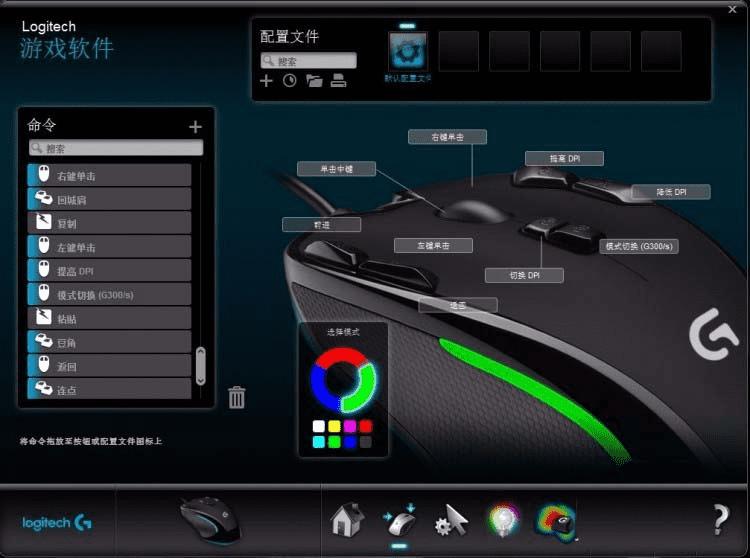
Task: Close the Logitech Gaming Software window
Action: [x=732, y=9]
